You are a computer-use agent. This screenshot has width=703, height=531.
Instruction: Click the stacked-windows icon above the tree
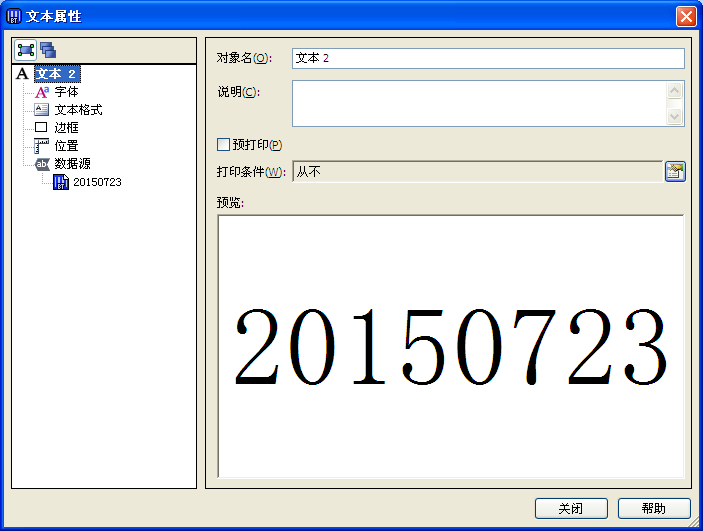tap(48, 49)
